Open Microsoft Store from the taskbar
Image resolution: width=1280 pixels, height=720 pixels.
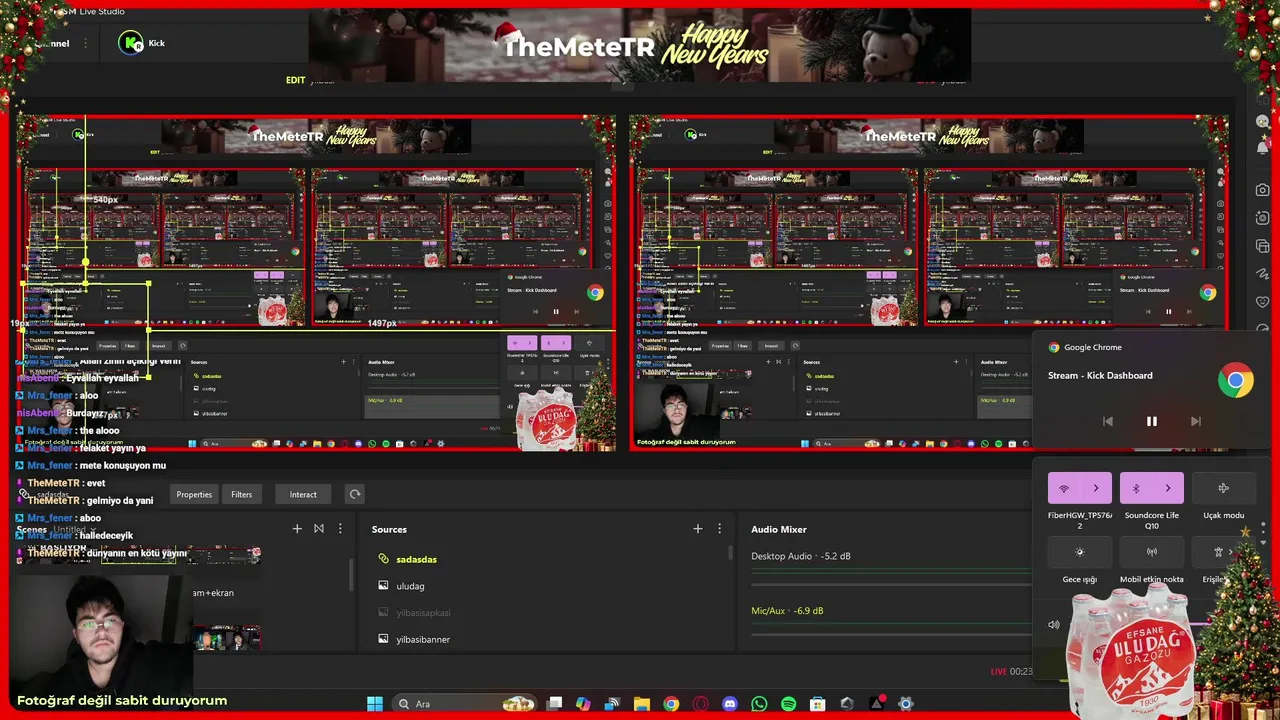pyautogui.click(x=818, y=704)
